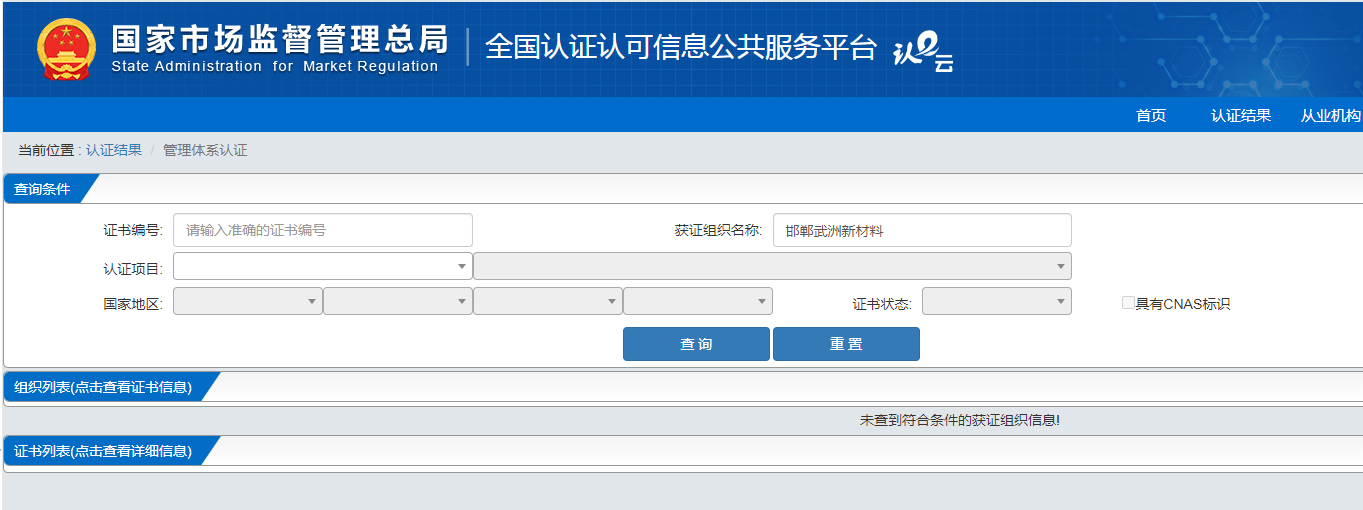Viewport: 1363px width, 510px height.
Task: Click the 认e云 cloud logo
Action: 922,52
